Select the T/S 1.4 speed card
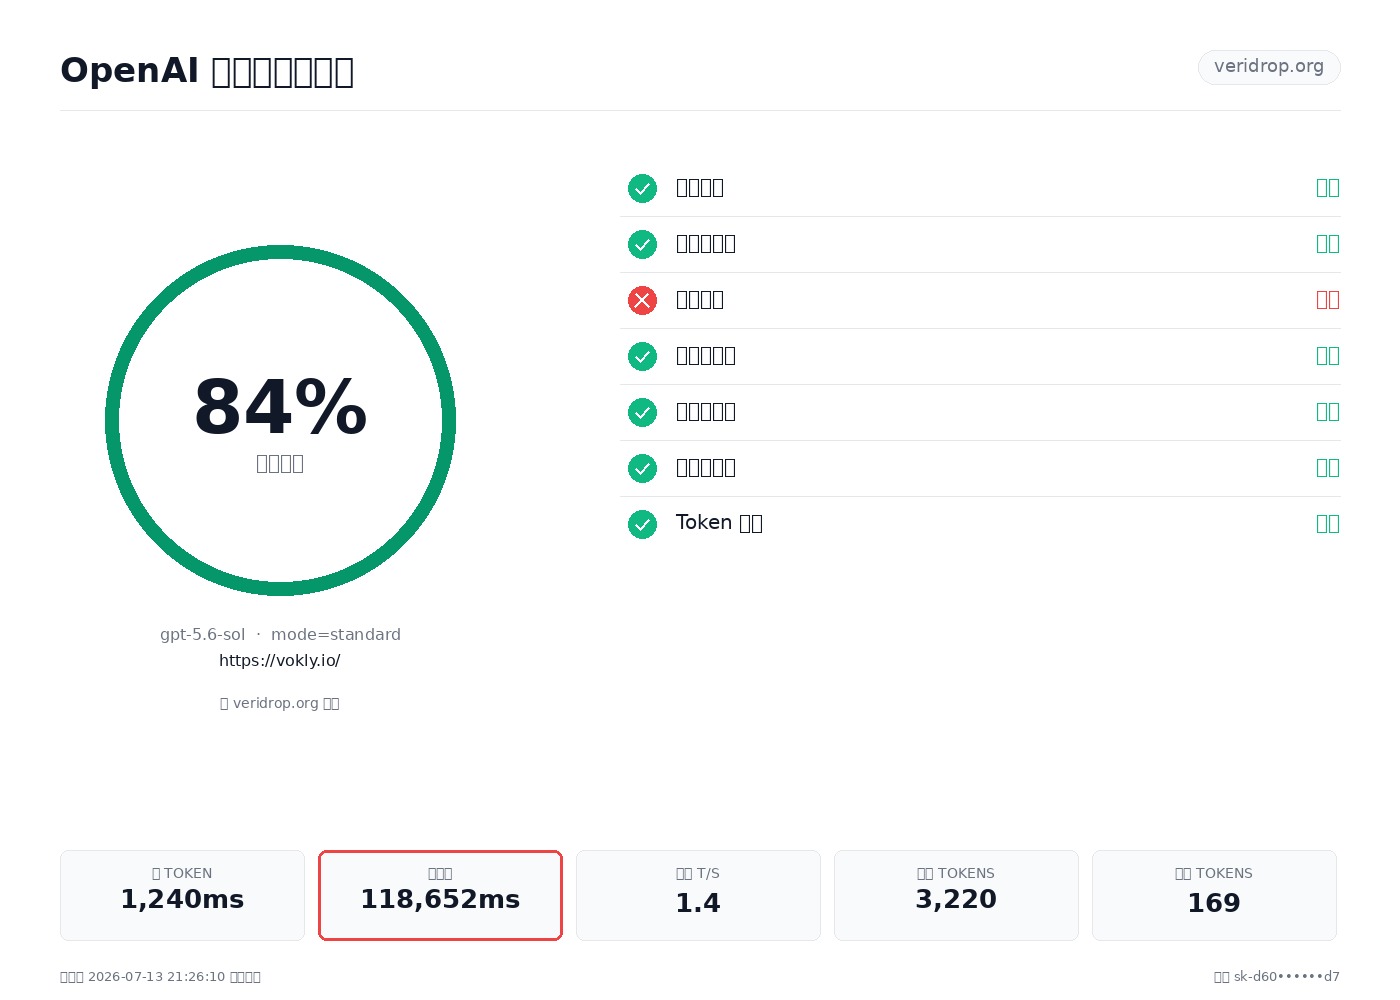The image size is (1400, 1000). pyautogui.click(x=698, y=895)
